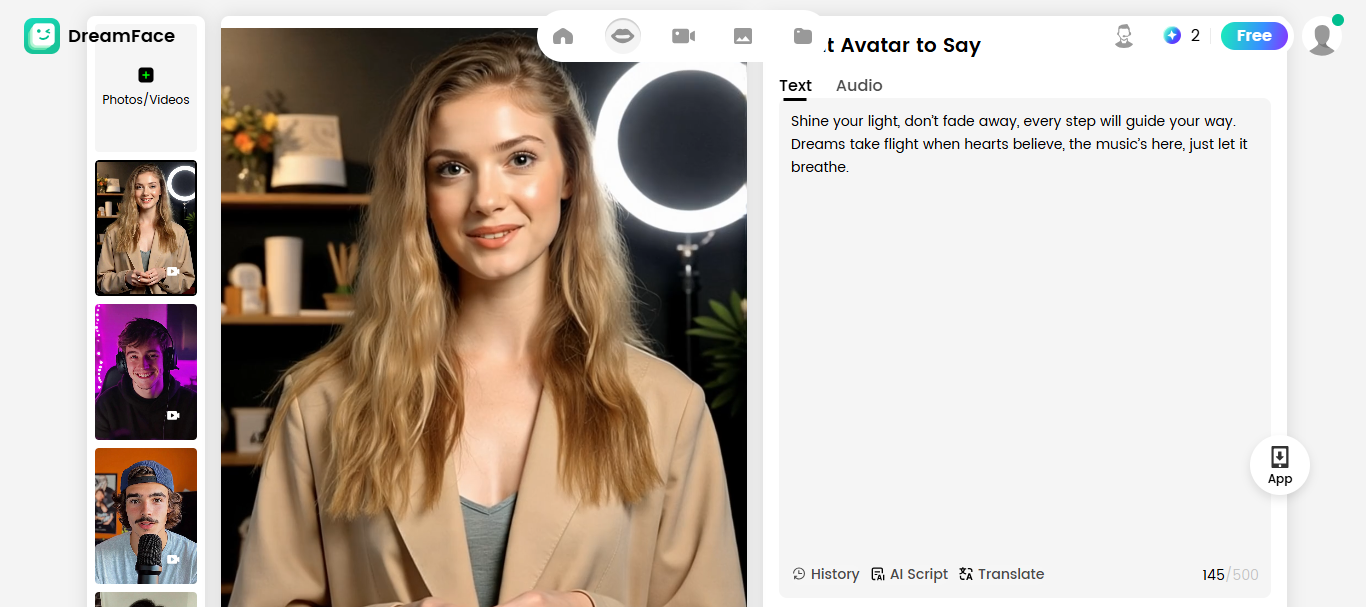The width and height of the screenshot is (1366, 607).
Task: Open script History
Action: tap(826, 574)
